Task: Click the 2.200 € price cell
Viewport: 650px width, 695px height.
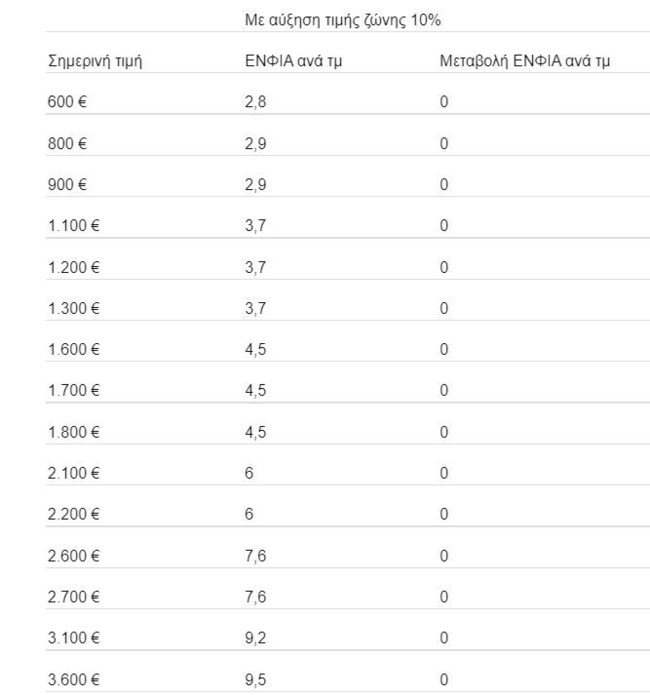Action: pos(74,514)
